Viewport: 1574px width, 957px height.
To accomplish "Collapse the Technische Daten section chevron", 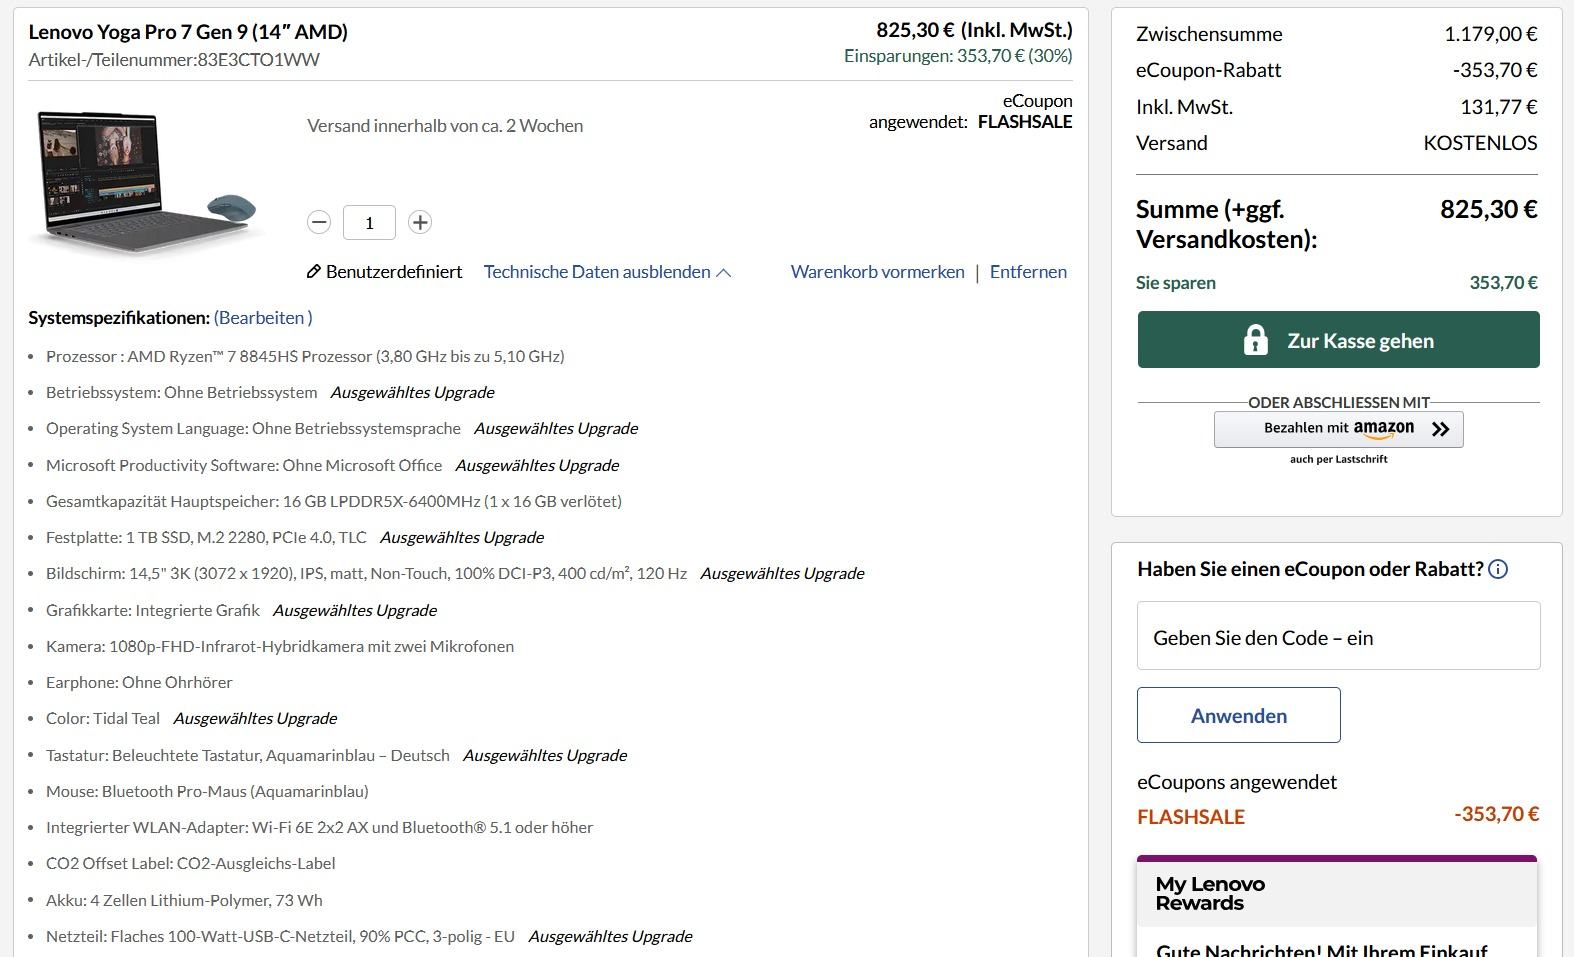I will click(x=724, y=273).
